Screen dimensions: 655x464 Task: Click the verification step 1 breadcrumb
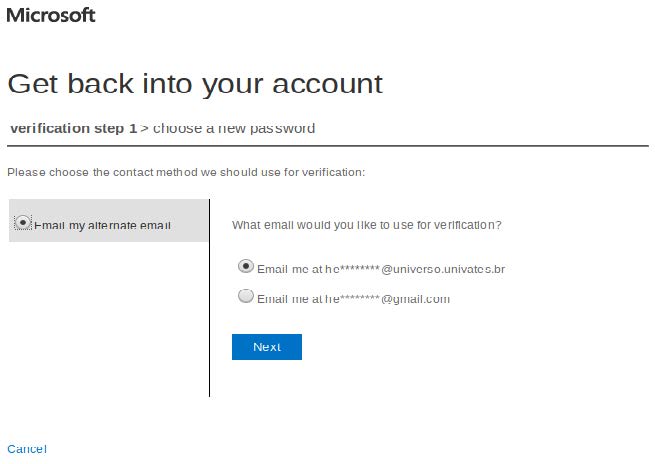point(73,129)
